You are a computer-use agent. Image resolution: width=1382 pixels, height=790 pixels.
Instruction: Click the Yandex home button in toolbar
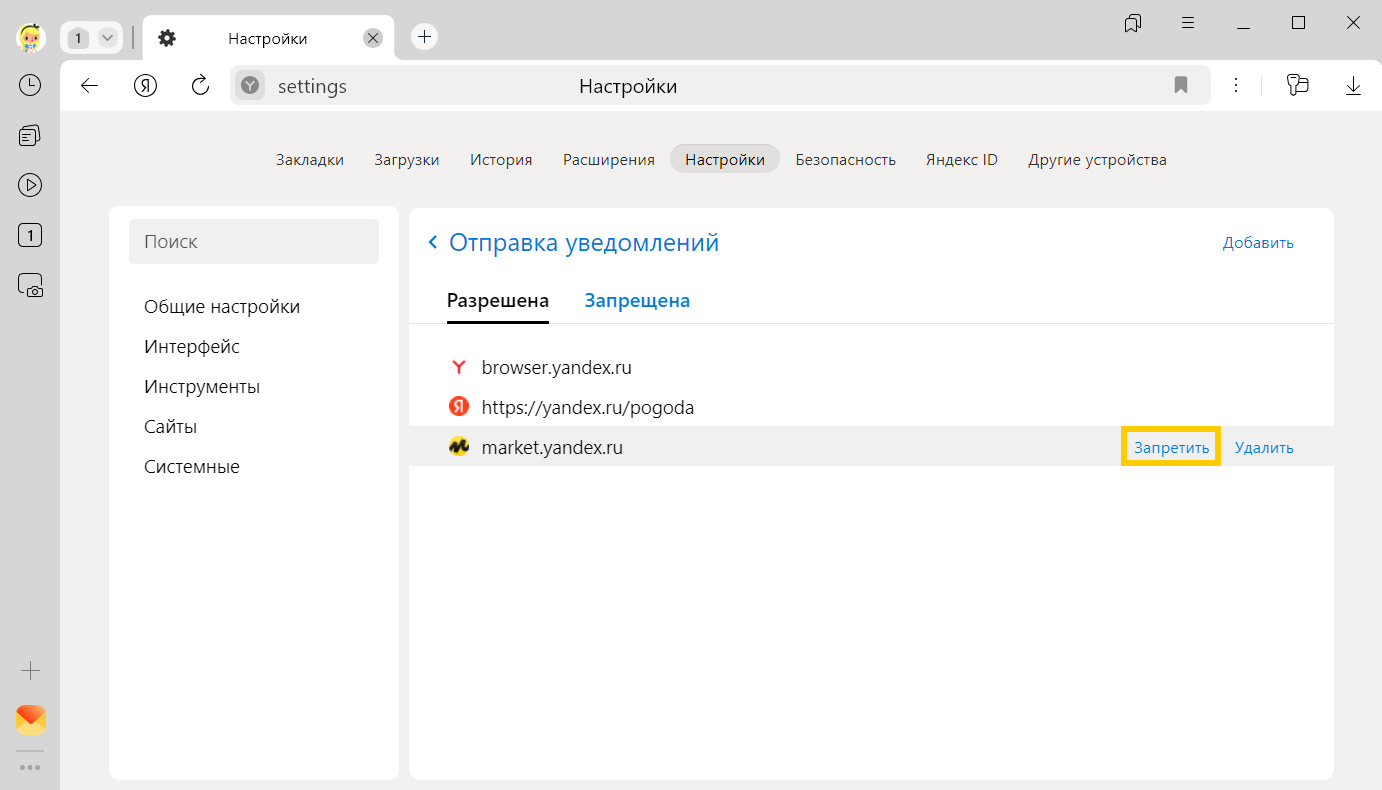pyautogui.click(x=146, y=86)
